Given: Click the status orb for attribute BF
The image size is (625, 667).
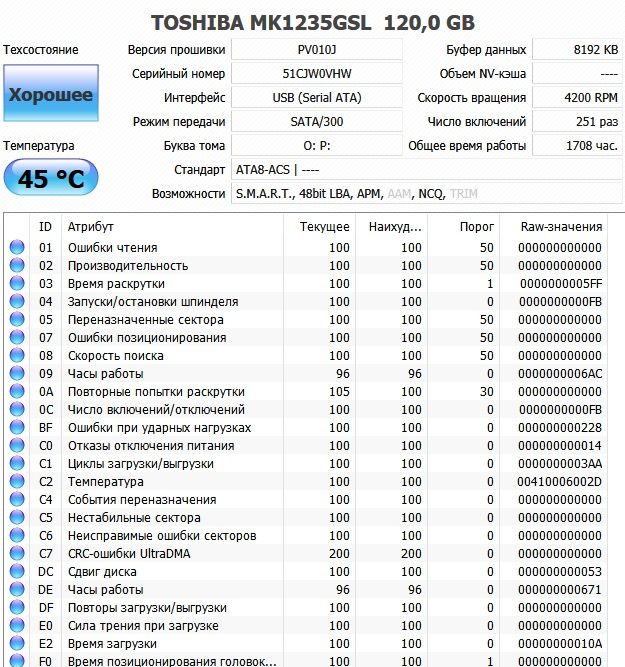Looking at the screenshot, I should [x=17, y=427].
